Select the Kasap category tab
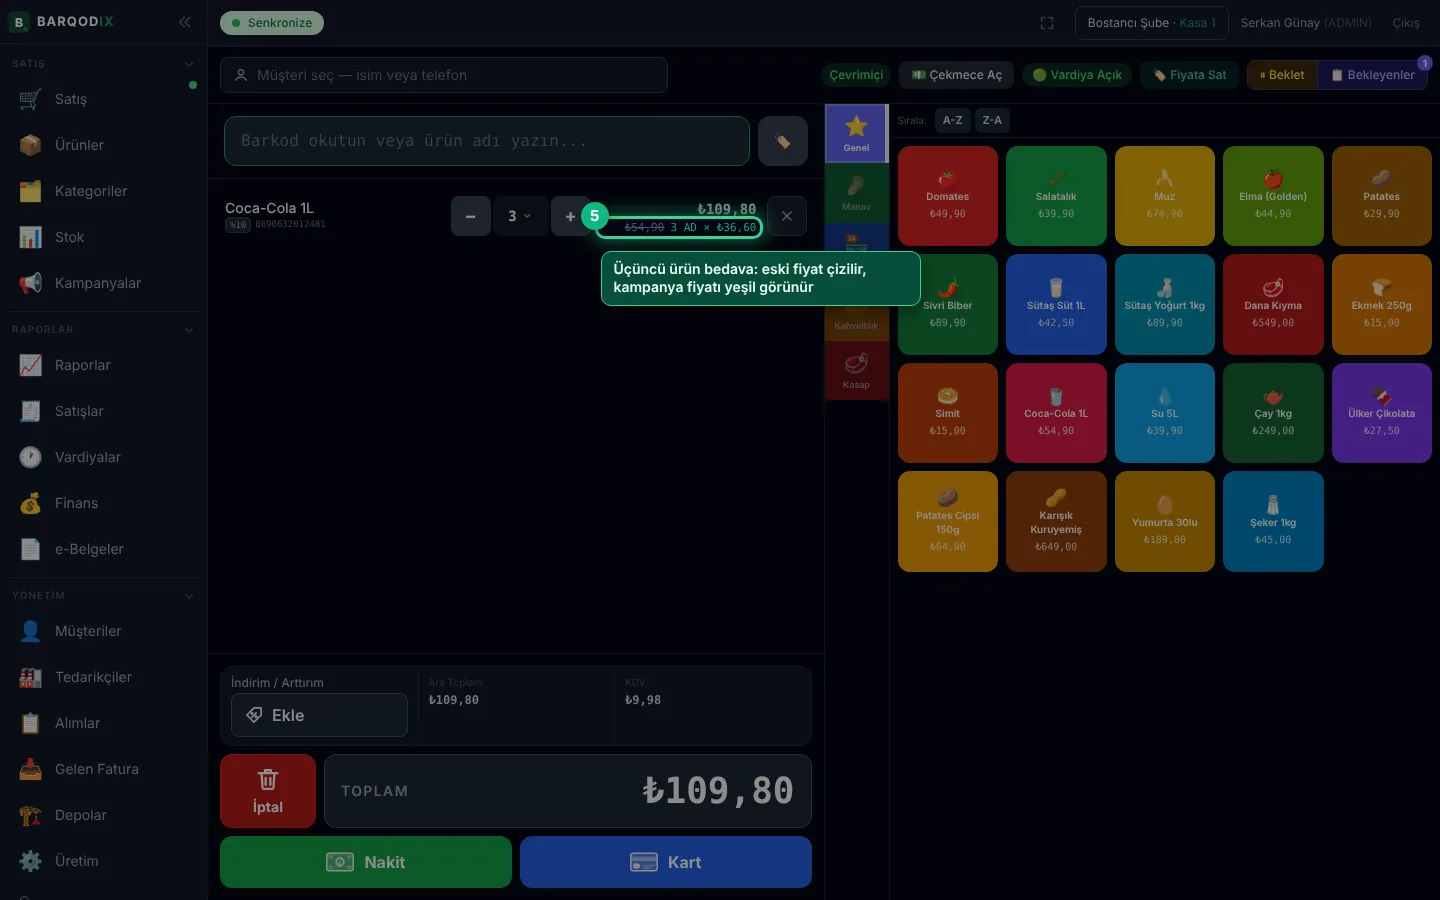Viewport: 1440px width, 900px height. 856,371
